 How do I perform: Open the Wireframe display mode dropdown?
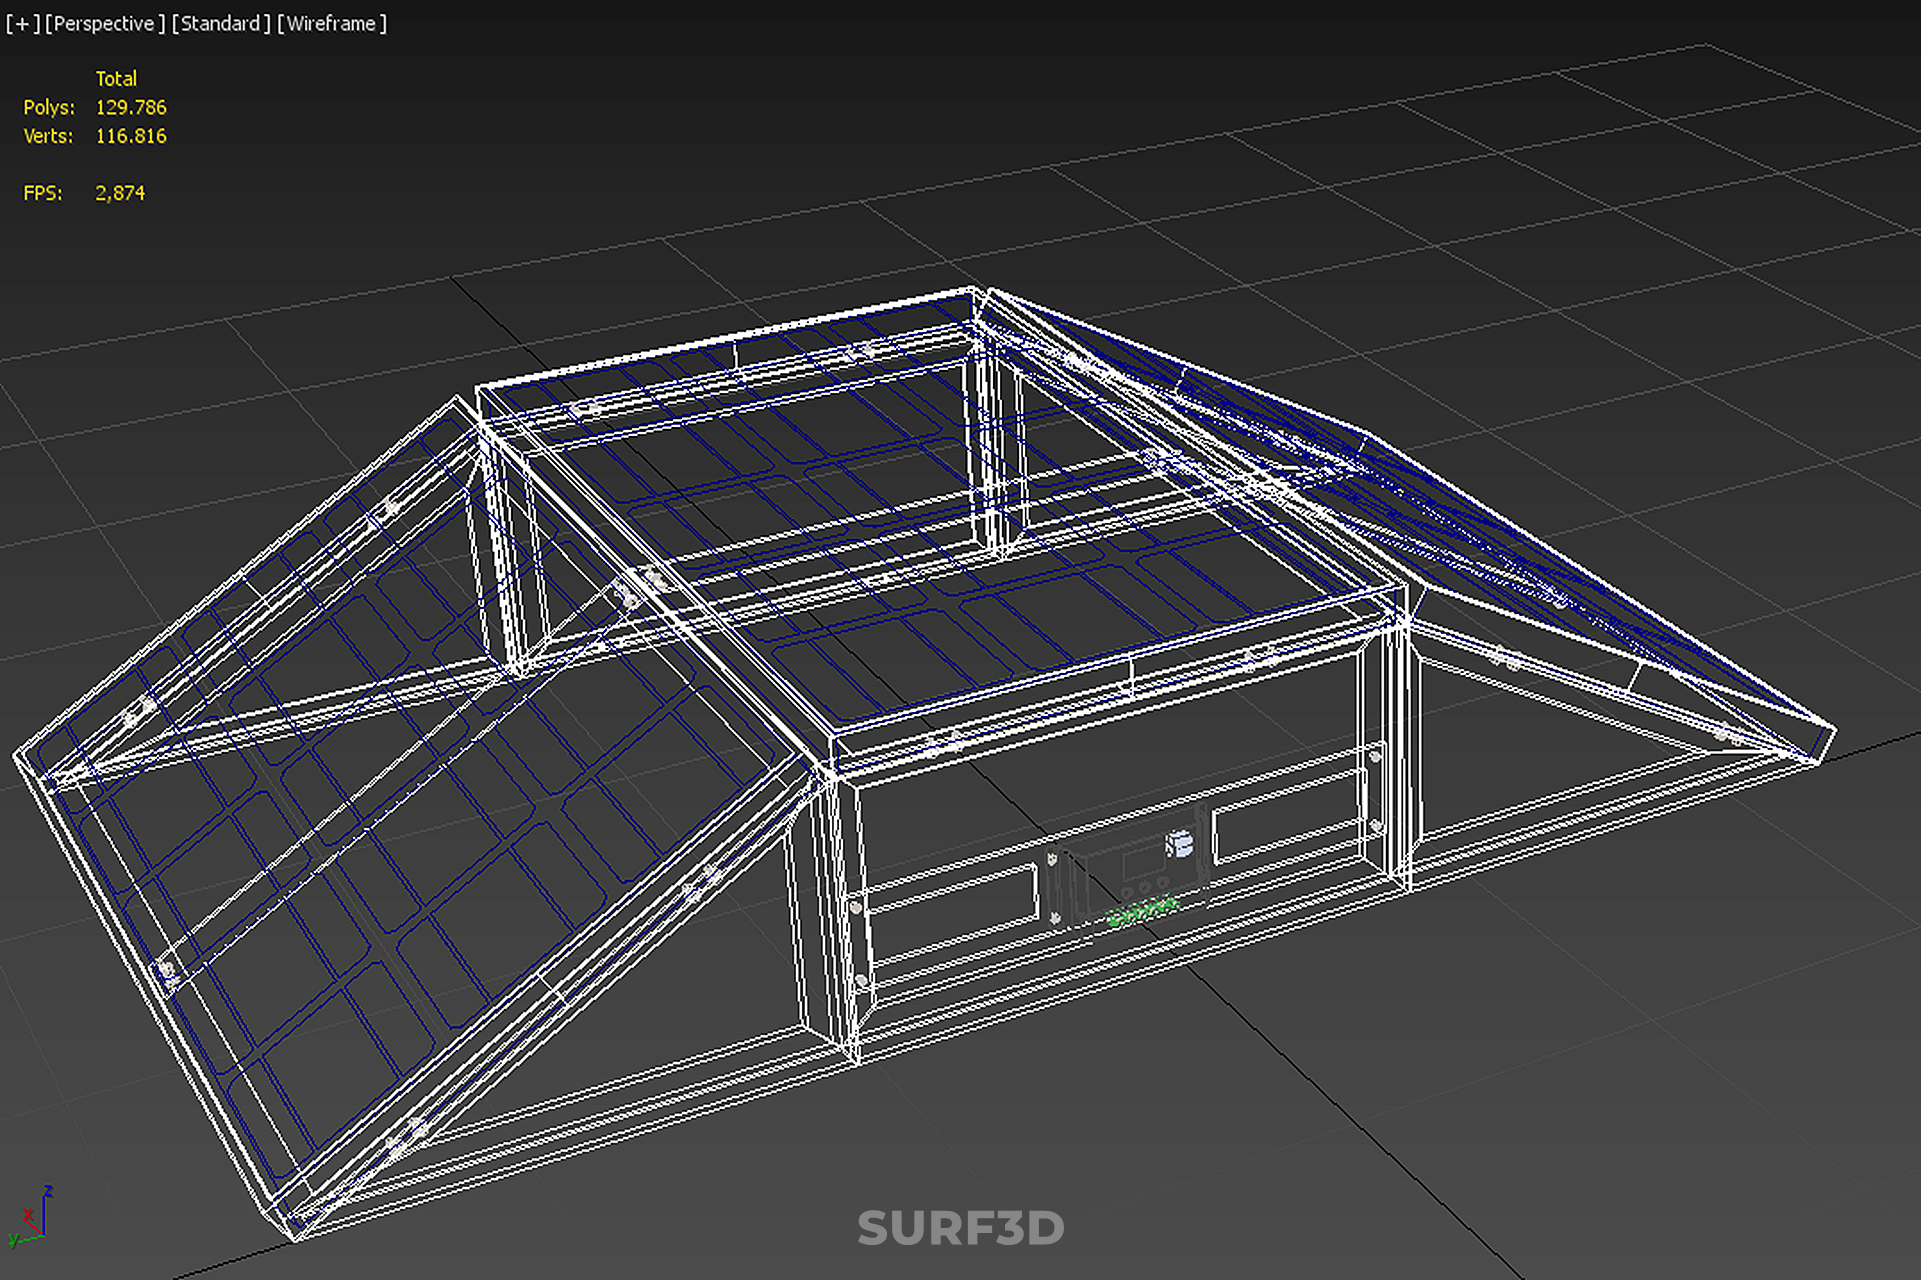(331, 23)
